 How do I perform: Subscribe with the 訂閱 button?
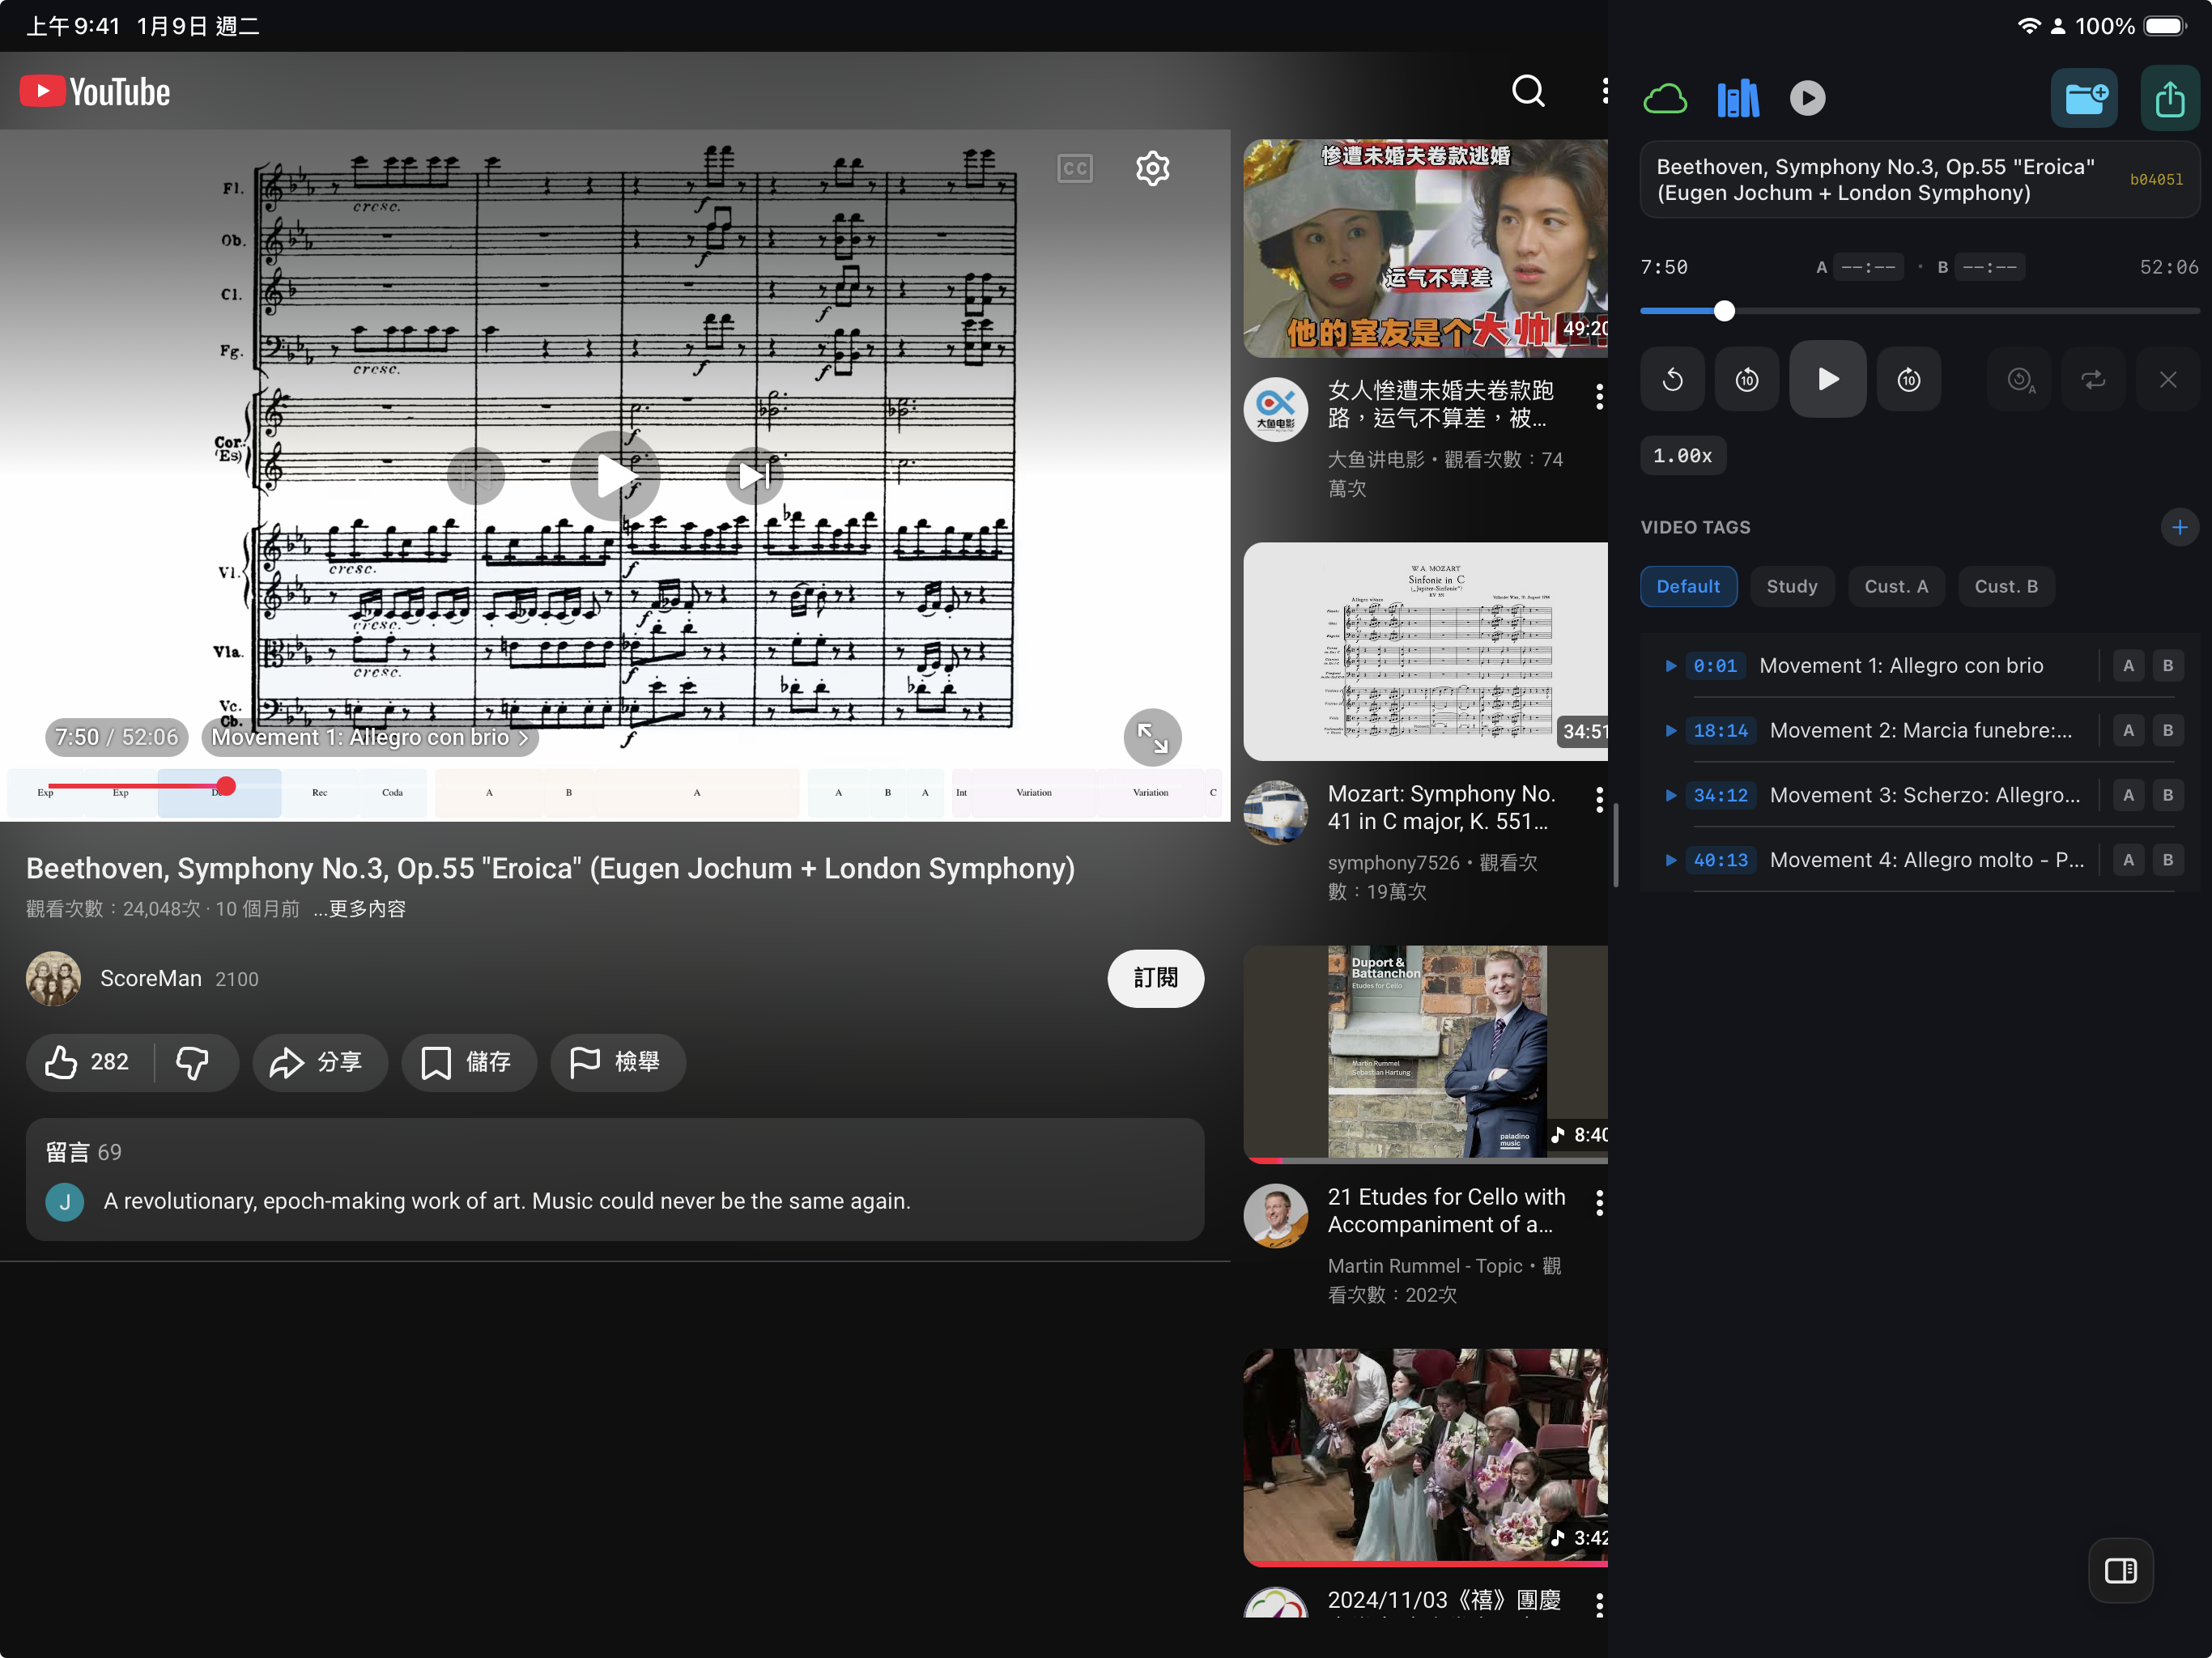point(1155,978)
